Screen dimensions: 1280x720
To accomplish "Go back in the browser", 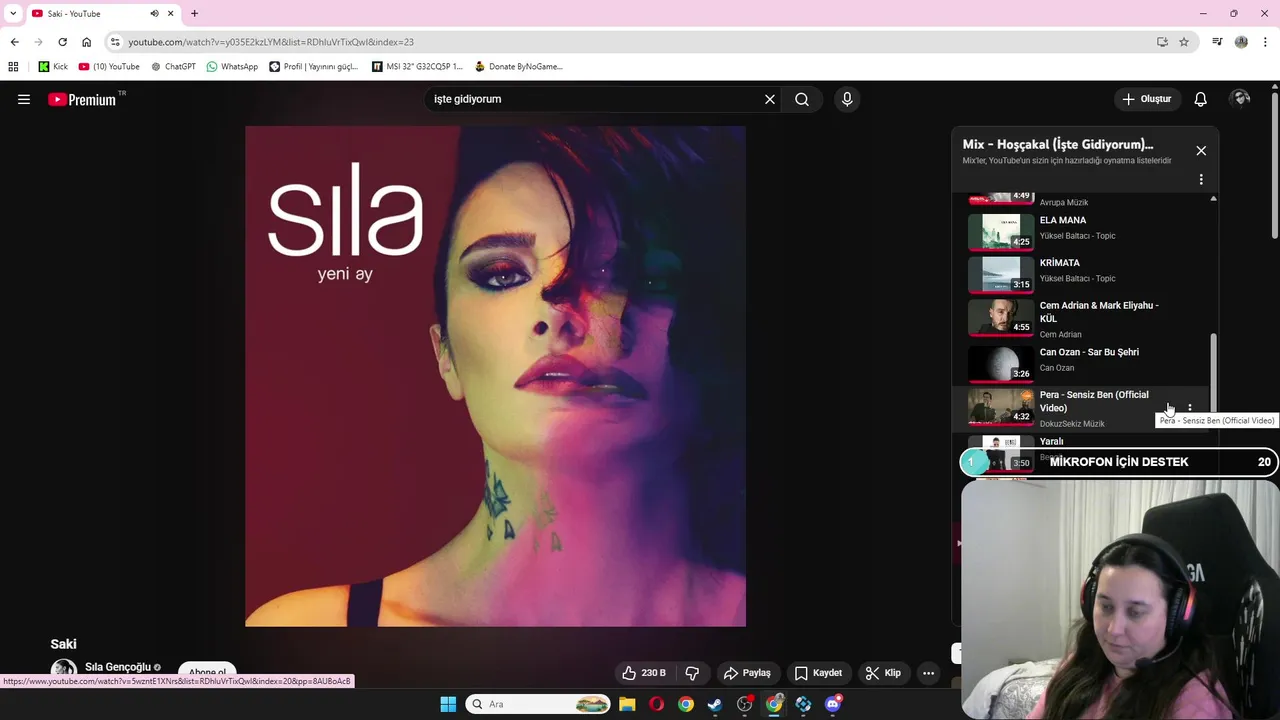I will click(14, 42).
